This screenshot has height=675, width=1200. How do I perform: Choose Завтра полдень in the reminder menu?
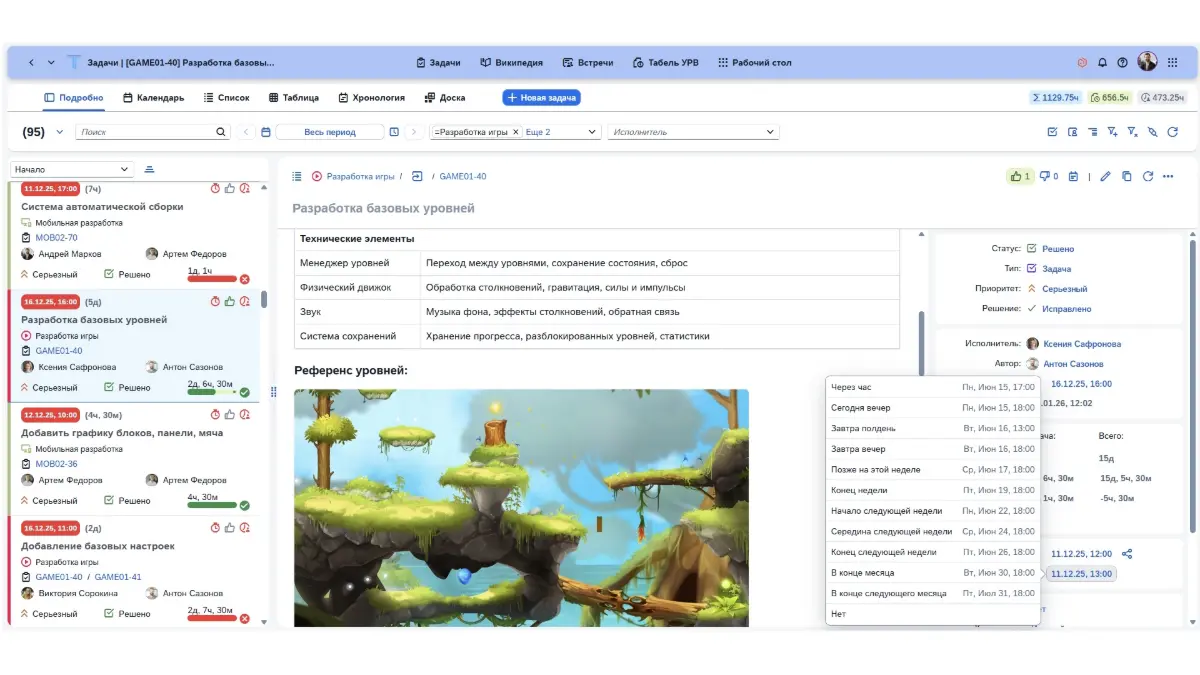click(x=932, y=428)
